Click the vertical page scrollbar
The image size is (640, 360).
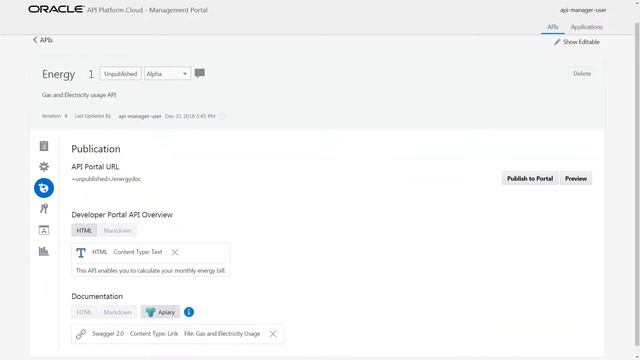tap(637, 184)
